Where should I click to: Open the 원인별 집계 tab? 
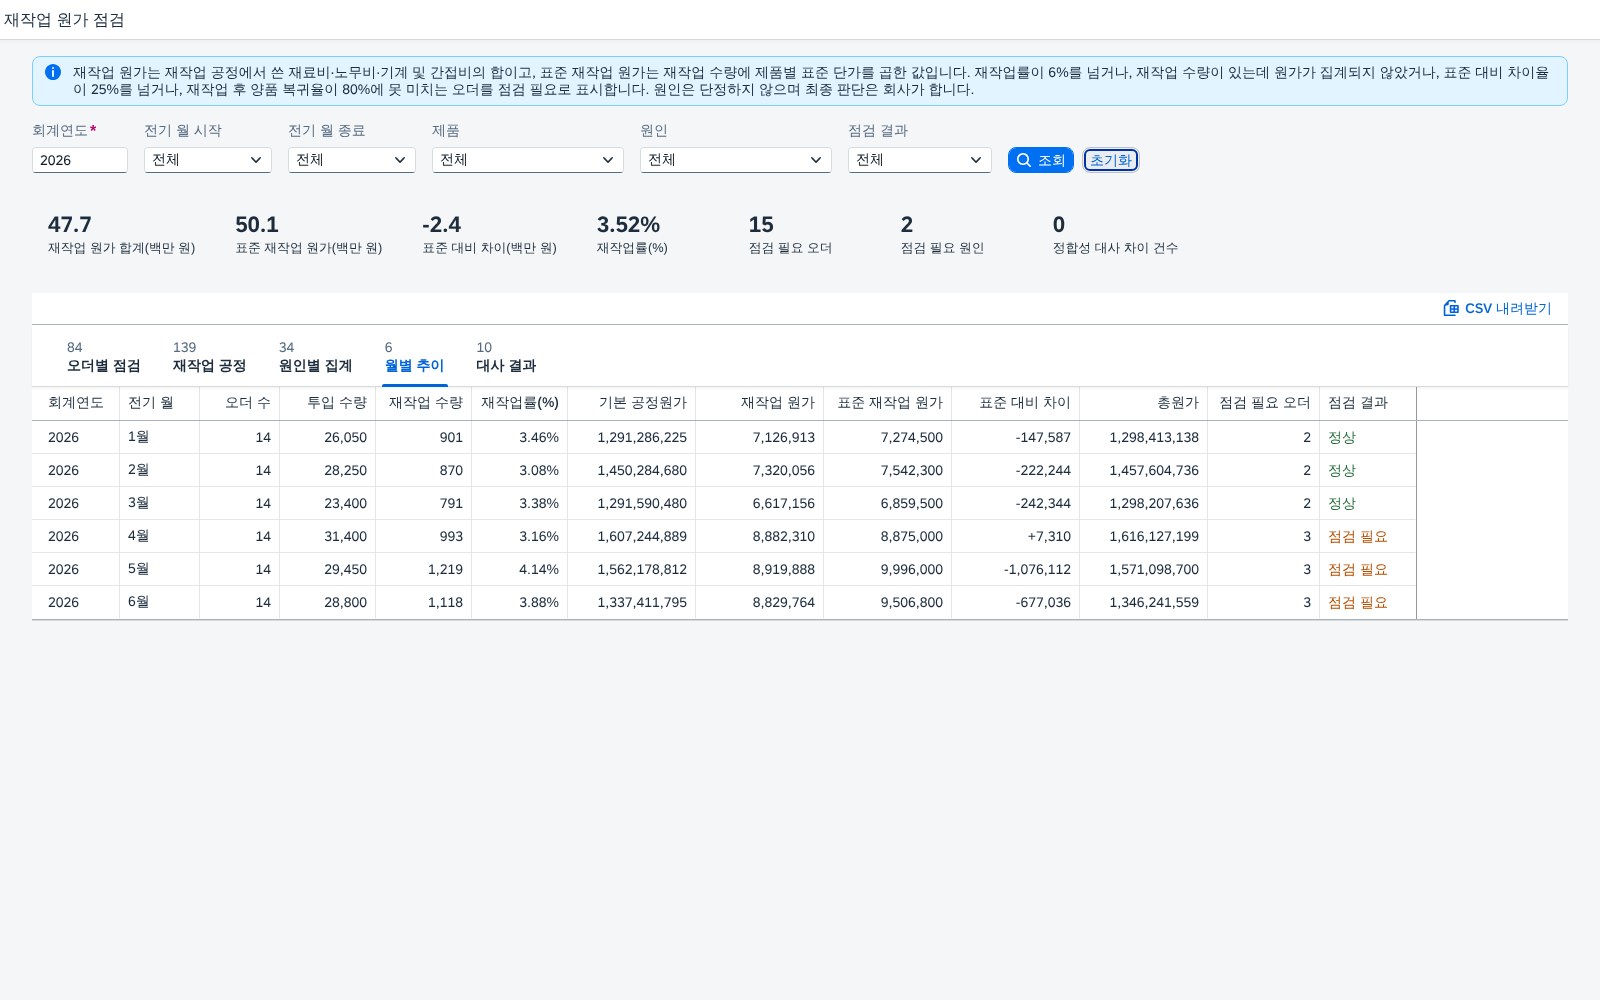[x=315, y=357]
